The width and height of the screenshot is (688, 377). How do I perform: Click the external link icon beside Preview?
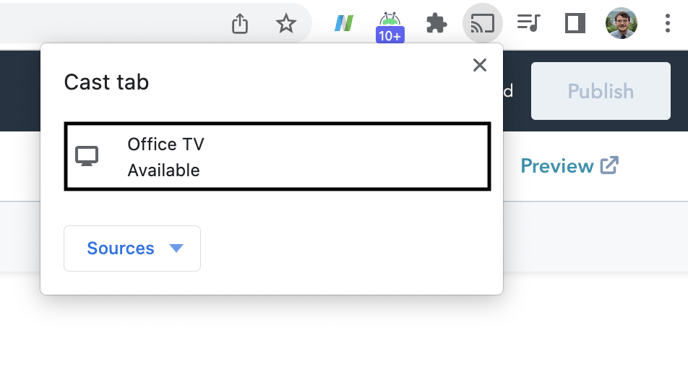tap(609, 165)
